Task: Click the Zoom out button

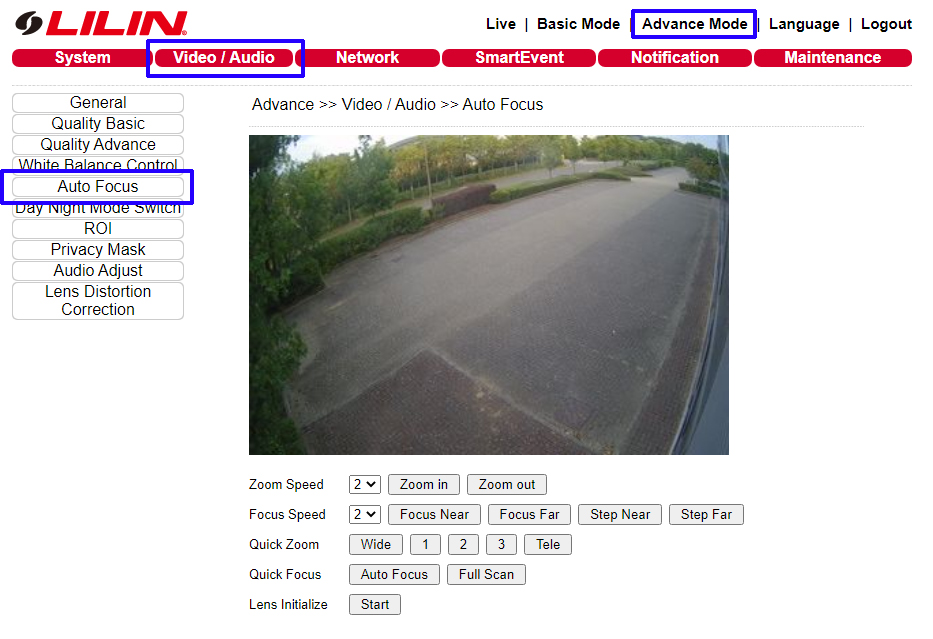Action: point(507,484)
